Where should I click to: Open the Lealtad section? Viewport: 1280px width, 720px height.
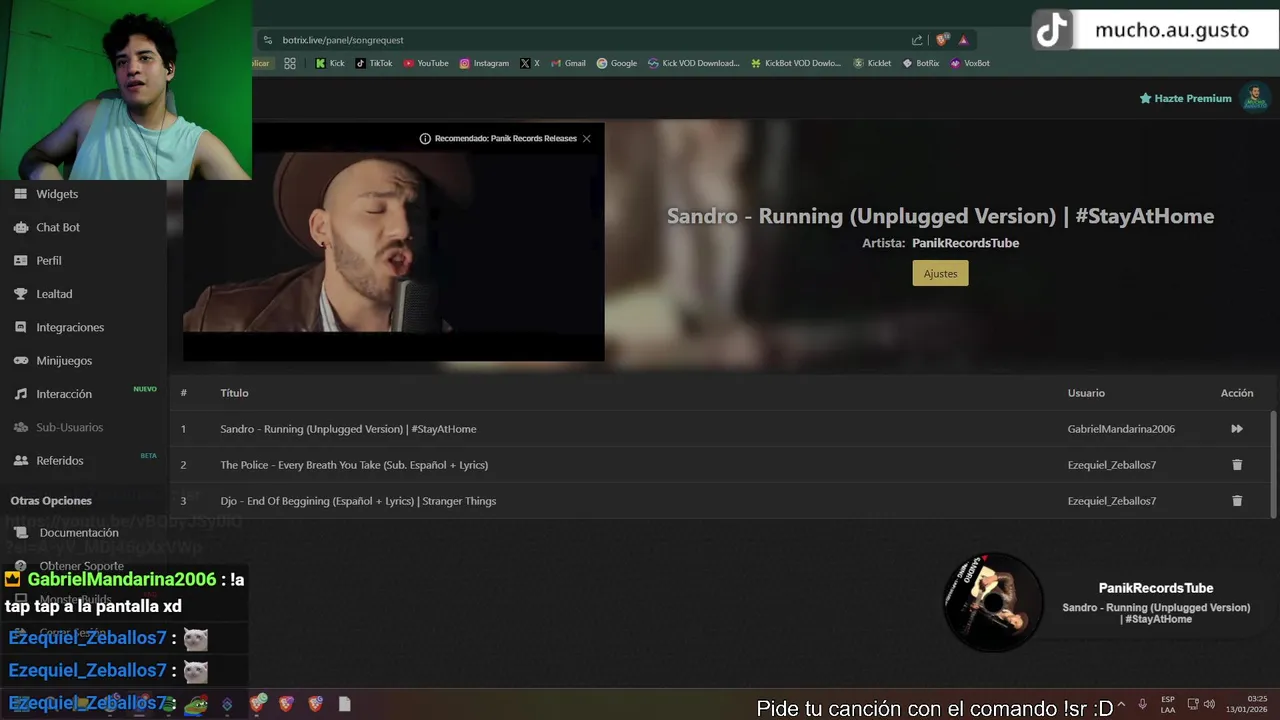click(54, 294)
